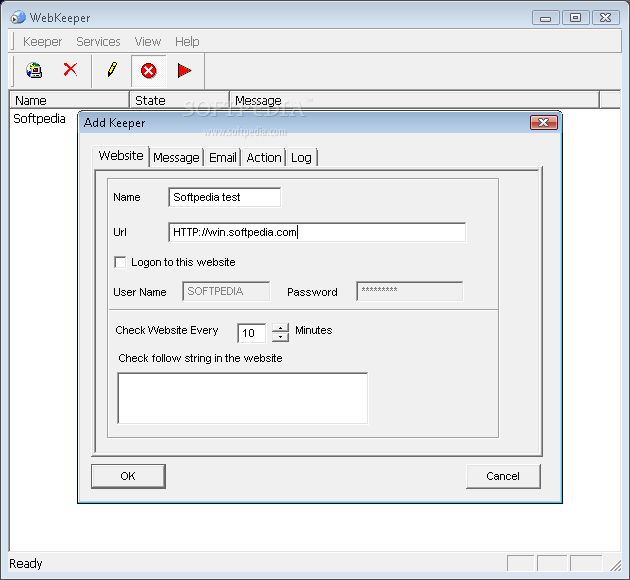Minimize the WebKeeper window
The height and width of the screenshot is (580, 630).
pos(545,18)
